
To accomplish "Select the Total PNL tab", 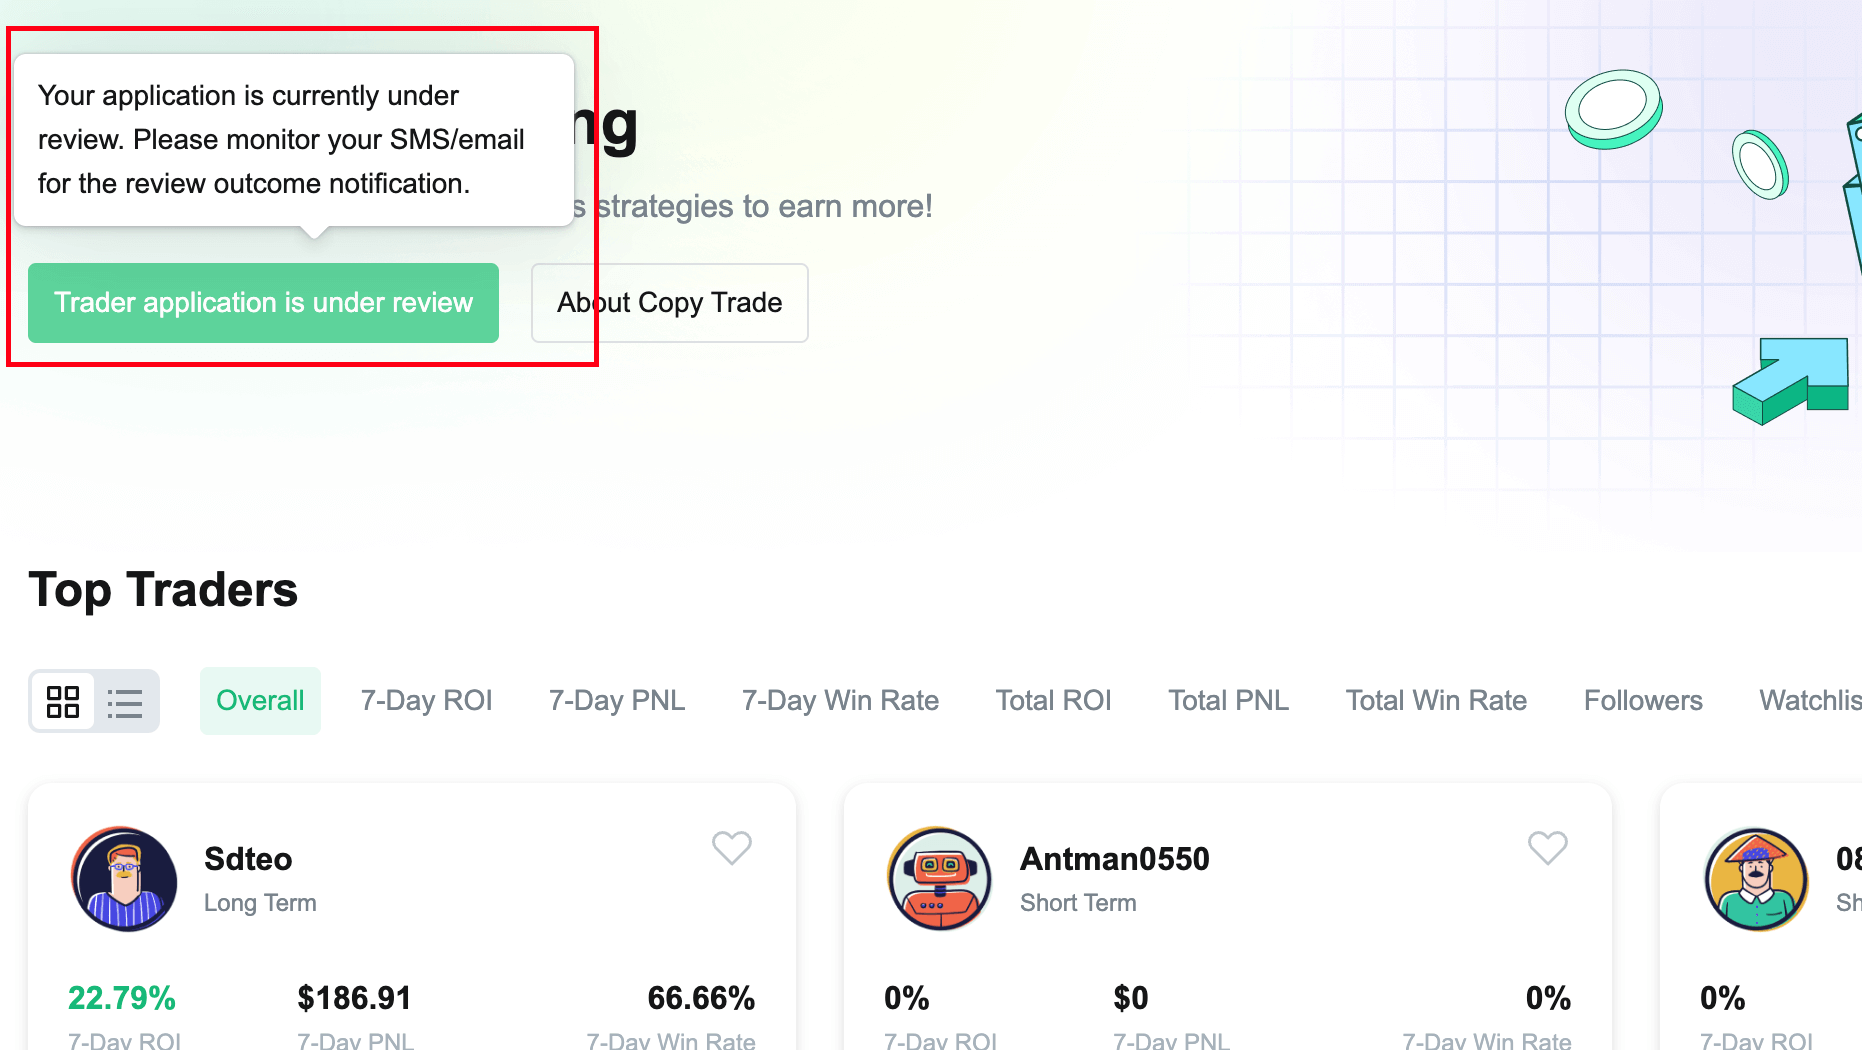I will (1229, 701).
